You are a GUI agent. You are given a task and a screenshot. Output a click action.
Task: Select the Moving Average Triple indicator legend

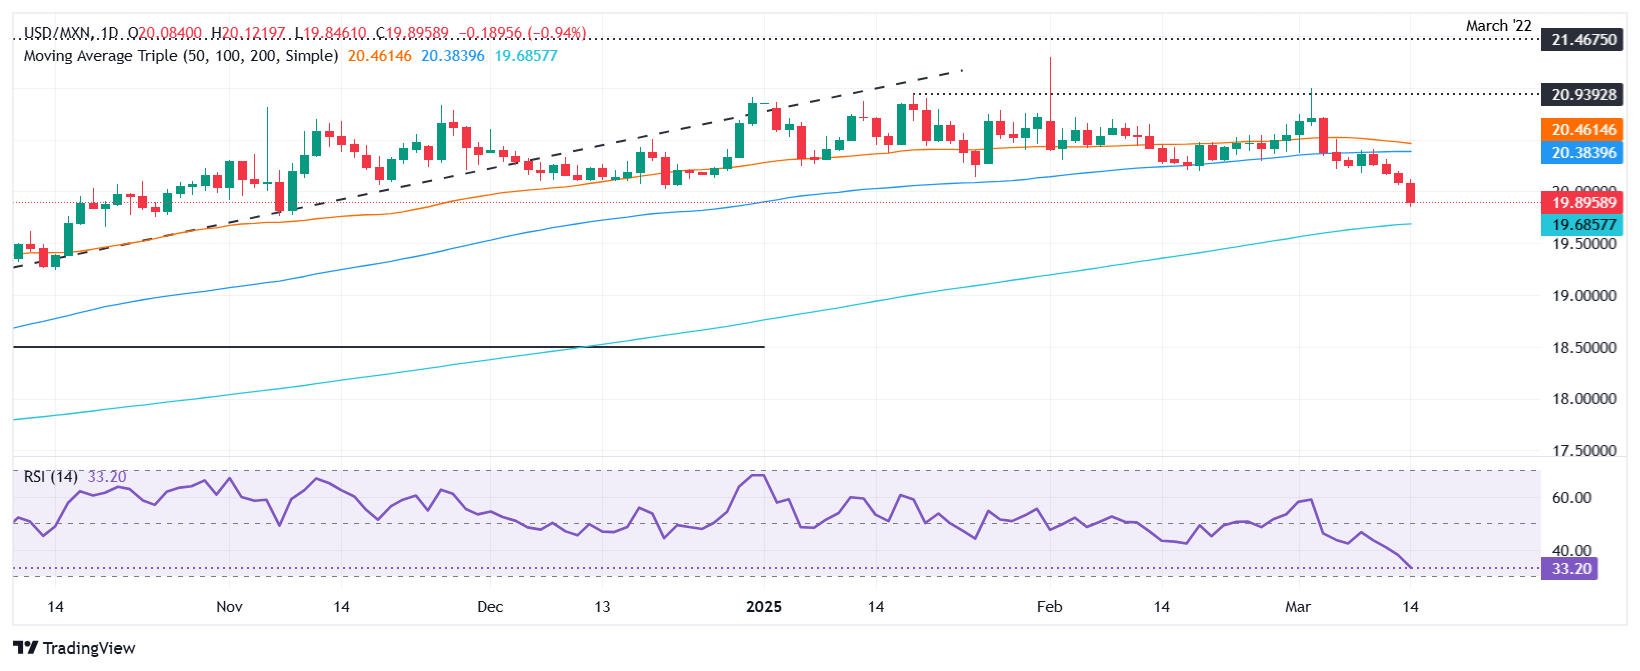(x=180, y=56)
